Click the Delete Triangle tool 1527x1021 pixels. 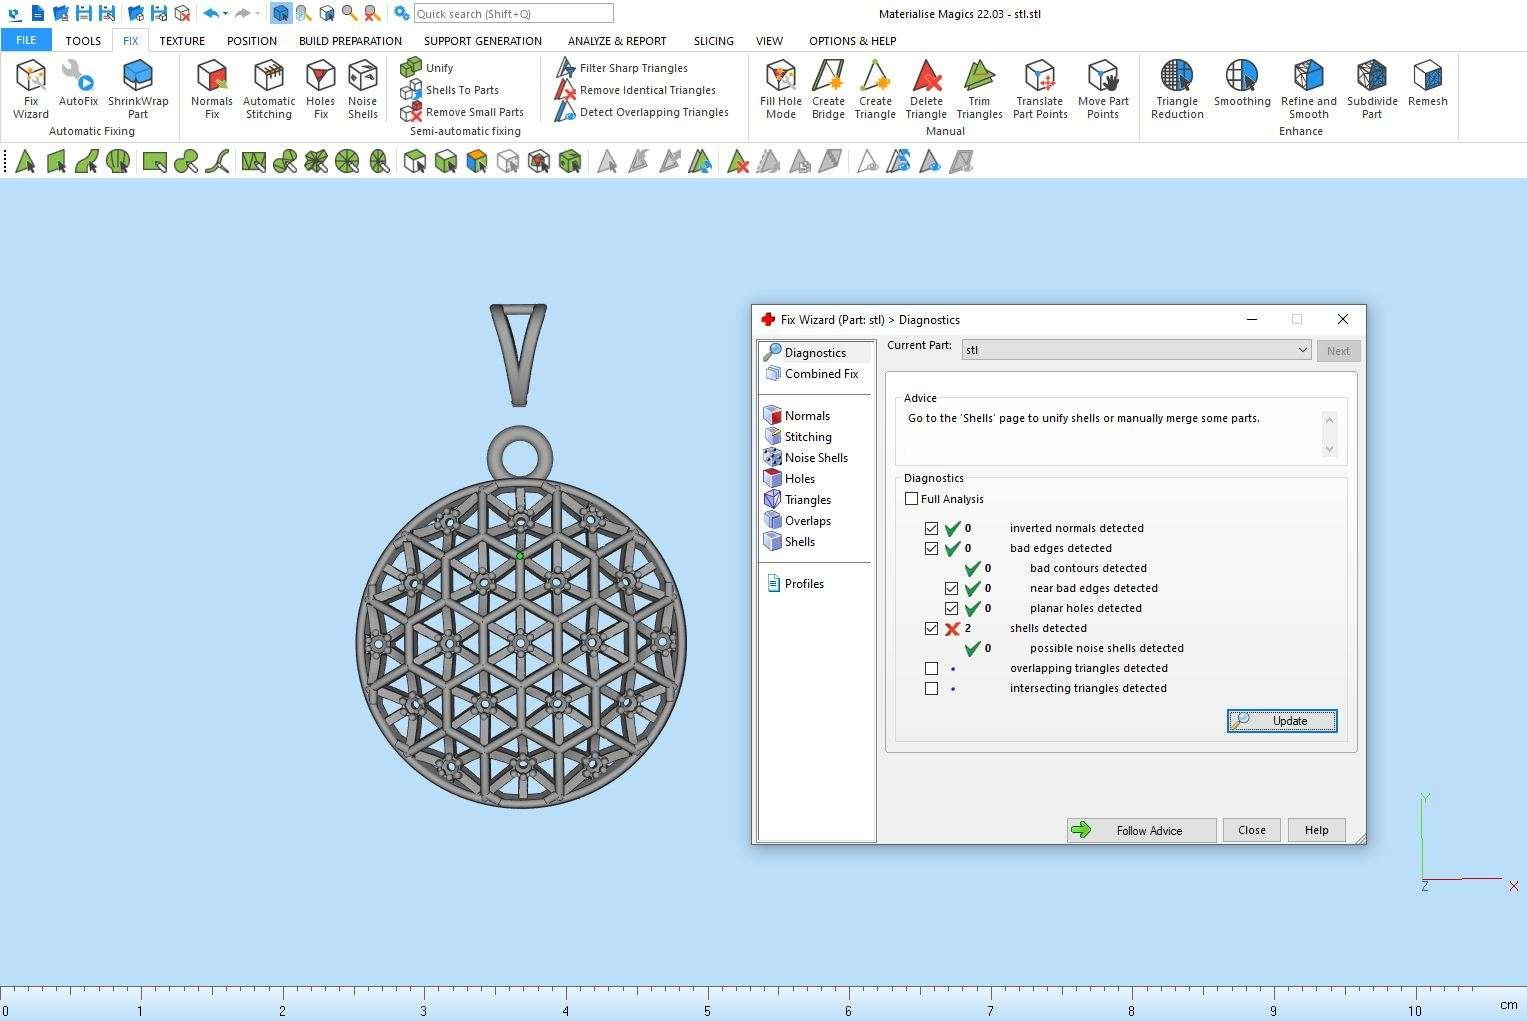[x=926, y=87]
